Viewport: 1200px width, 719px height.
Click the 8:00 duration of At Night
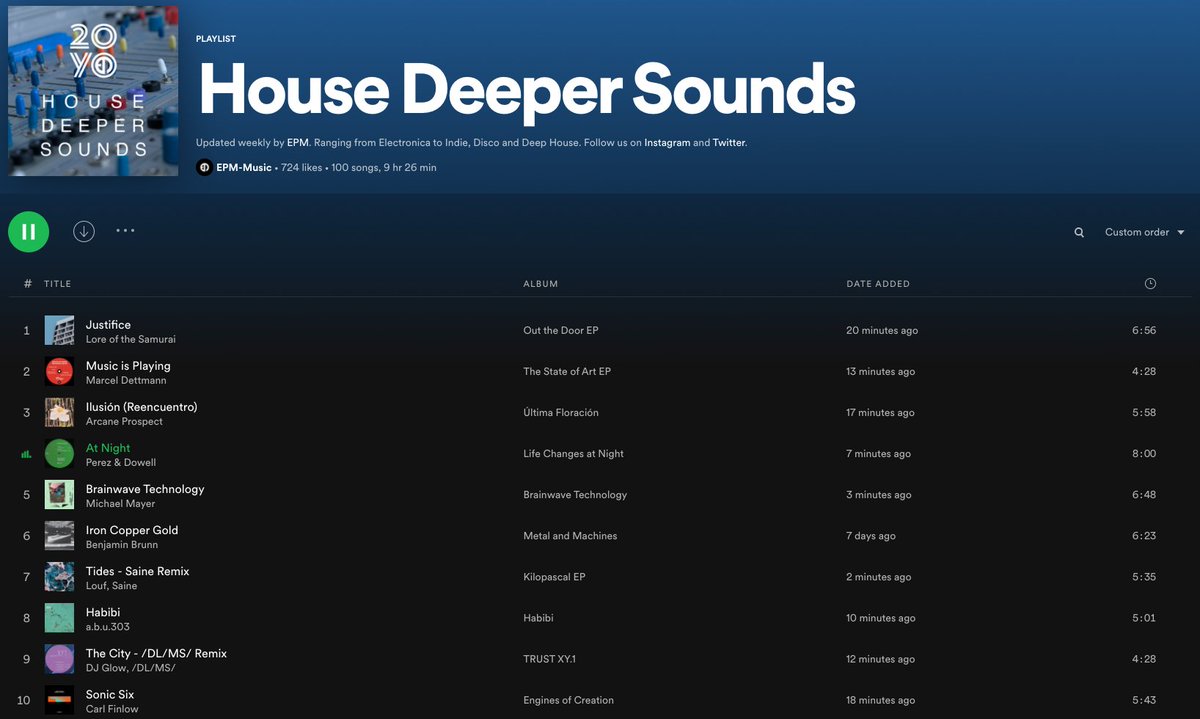coord(1144,454)
